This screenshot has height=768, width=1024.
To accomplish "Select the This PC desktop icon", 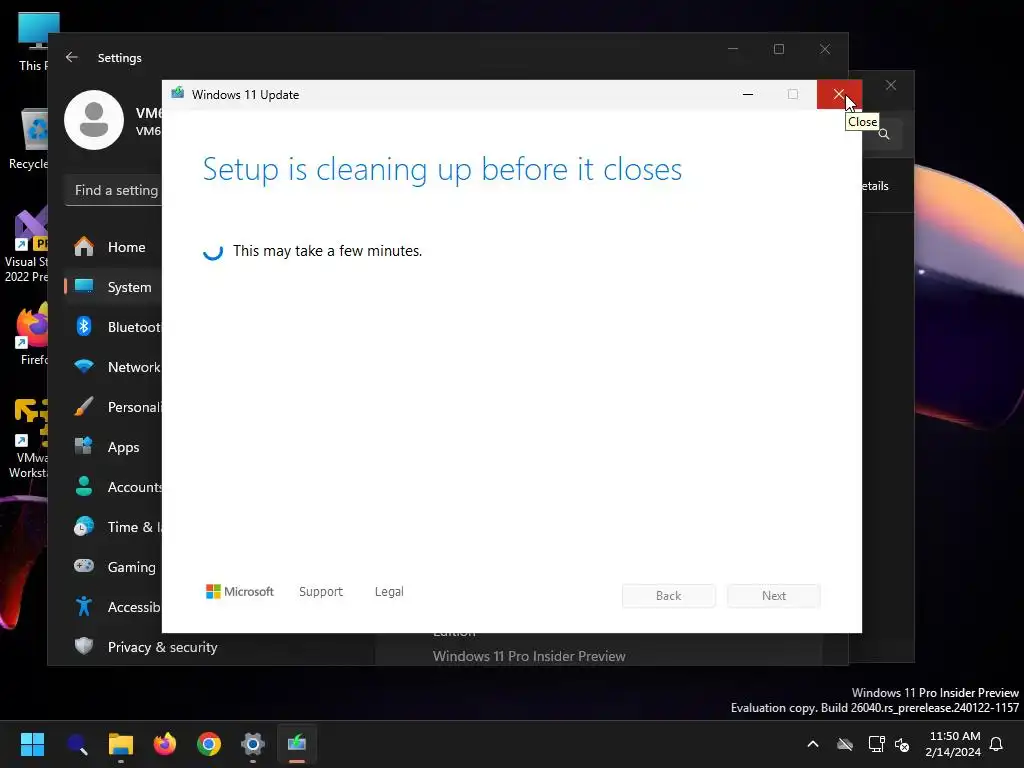I will pos(33,41).
